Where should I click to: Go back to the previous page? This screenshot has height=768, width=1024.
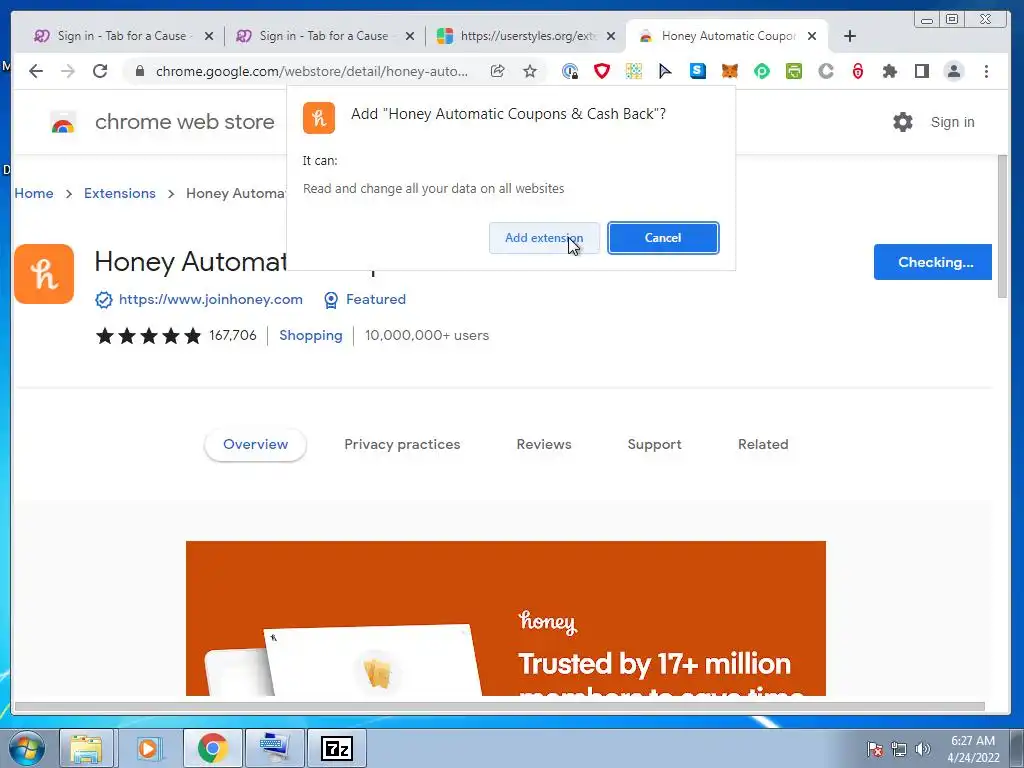point(36,71)
